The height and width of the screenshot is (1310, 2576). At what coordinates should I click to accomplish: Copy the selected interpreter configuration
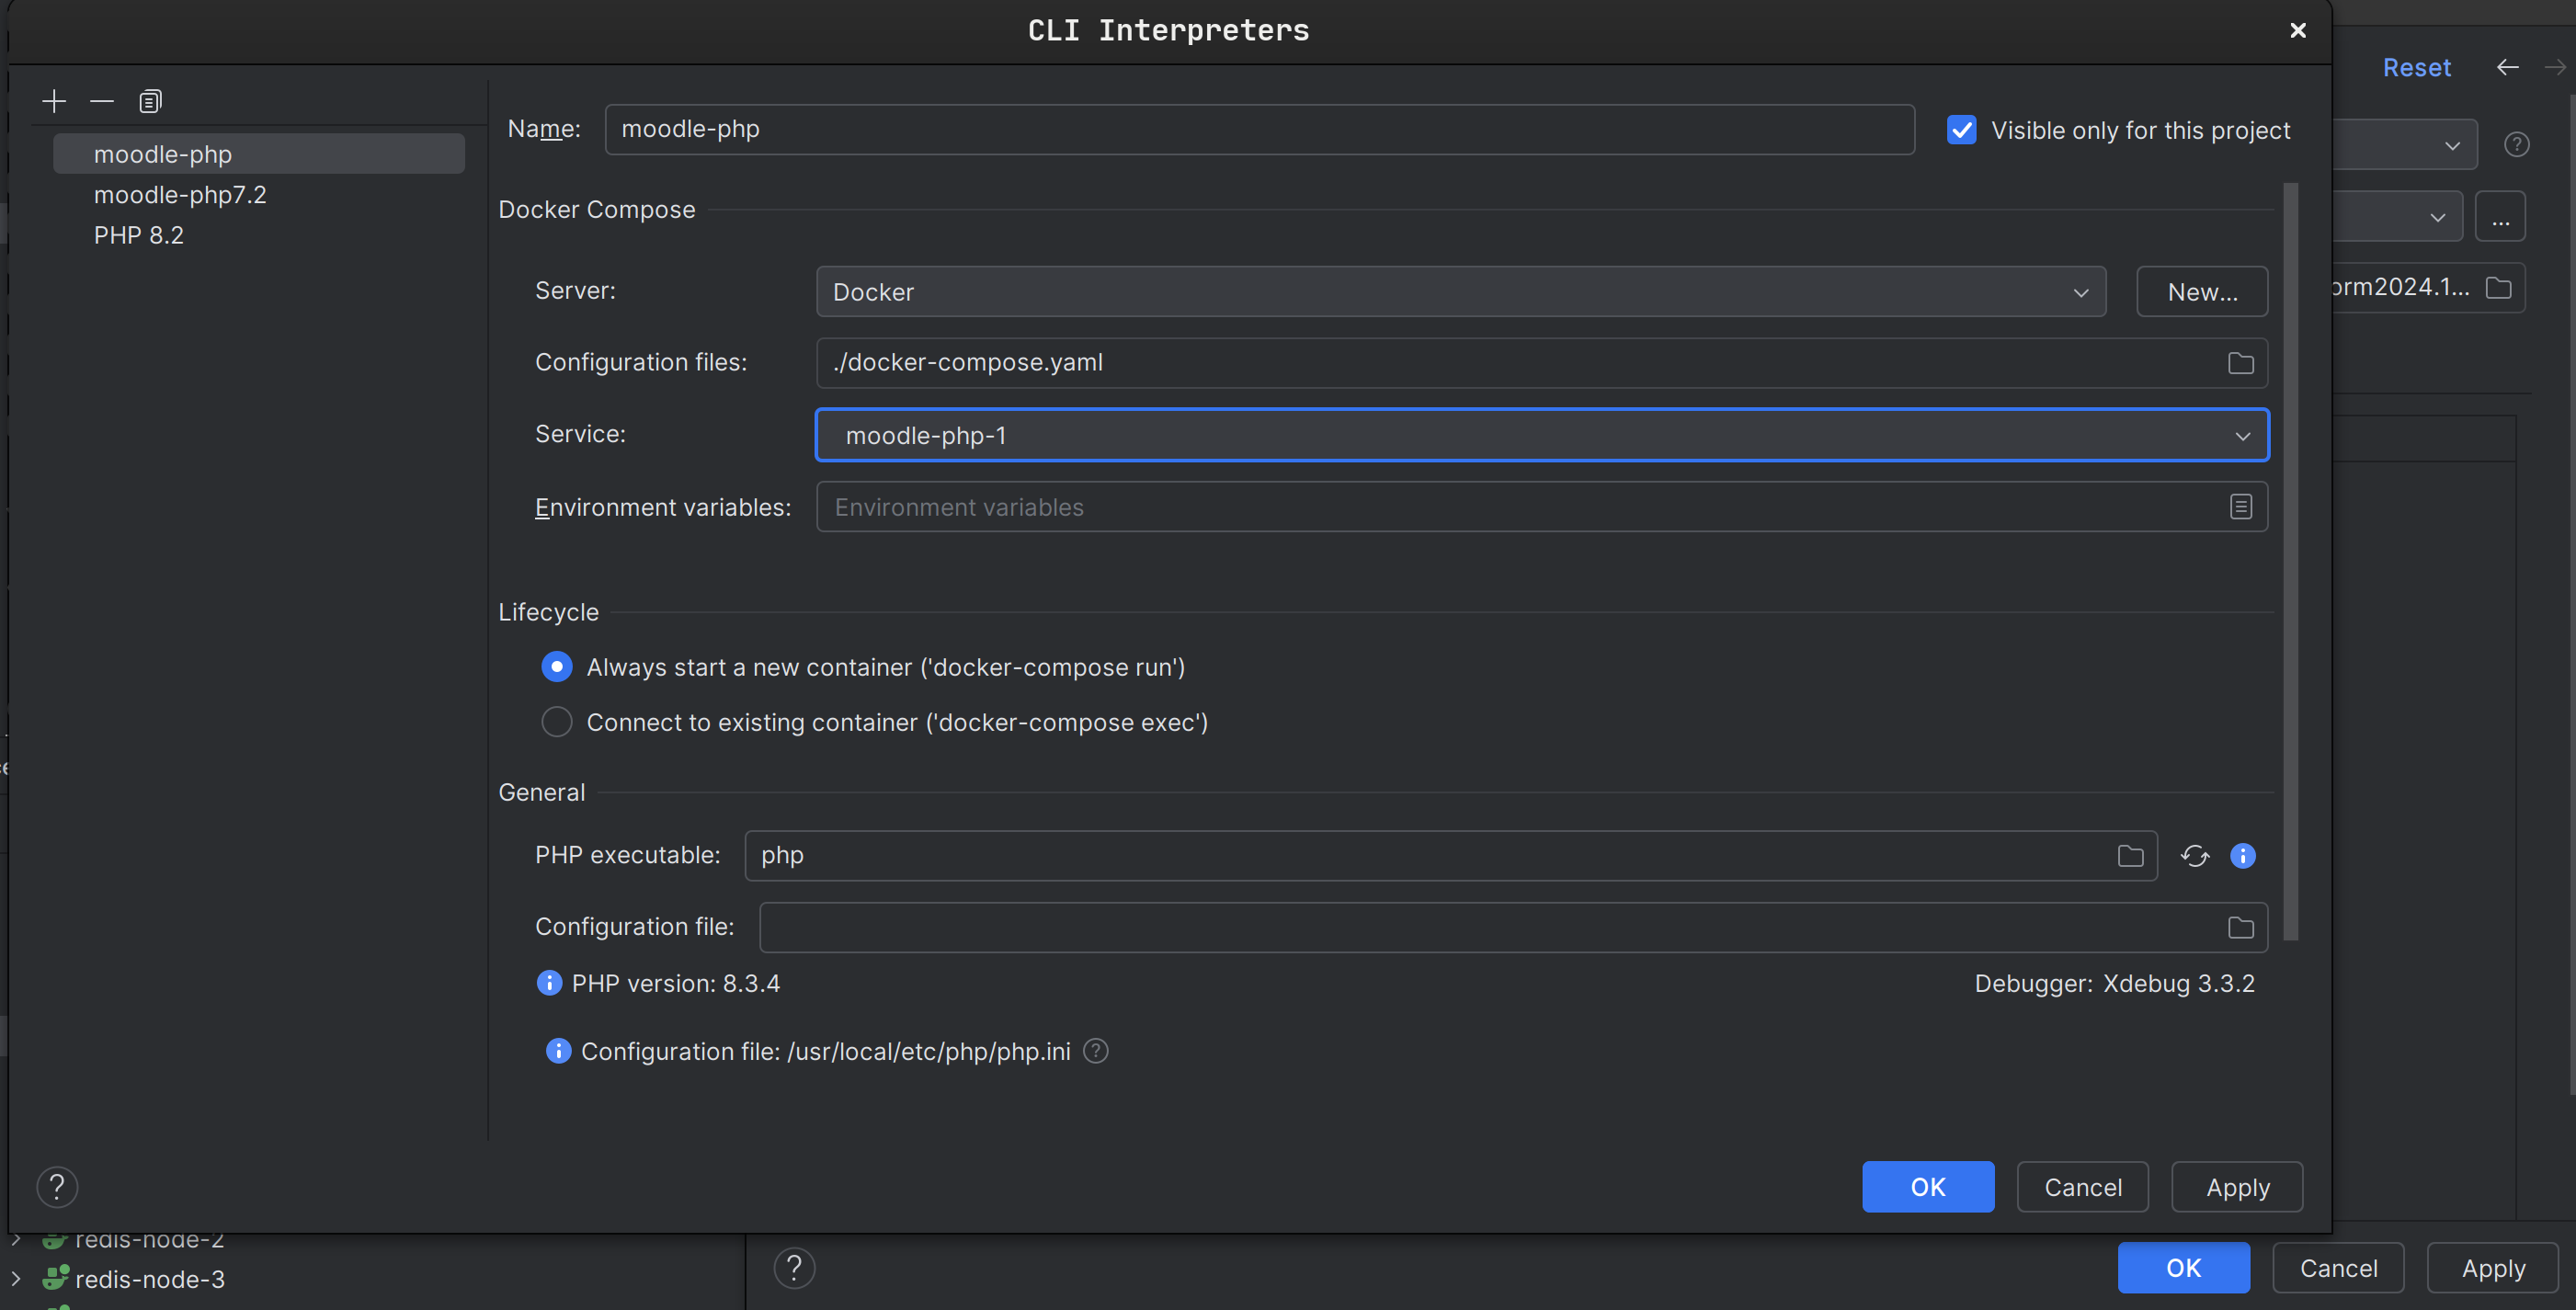pyautogui.click(x=150, y=101)
